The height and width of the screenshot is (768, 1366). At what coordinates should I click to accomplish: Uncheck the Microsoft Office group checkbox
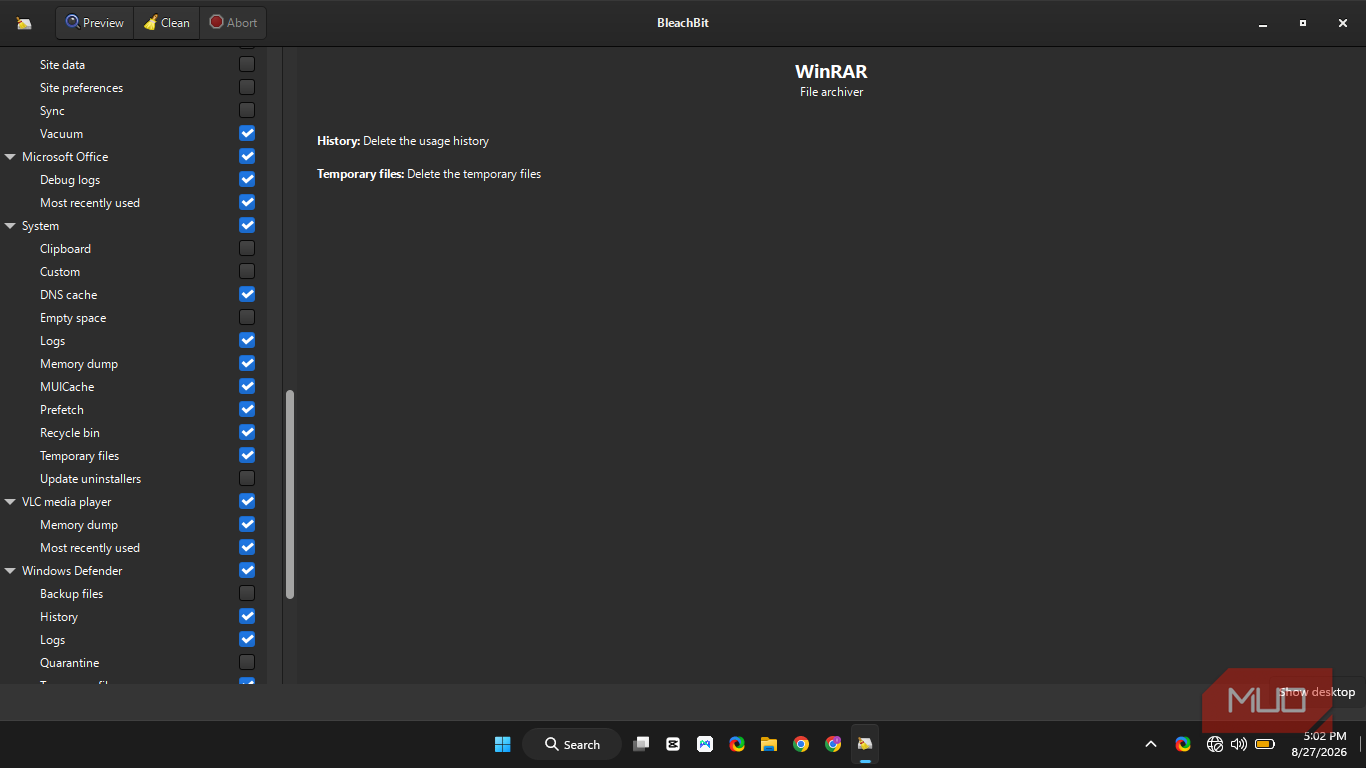click(x=247, y=156)
